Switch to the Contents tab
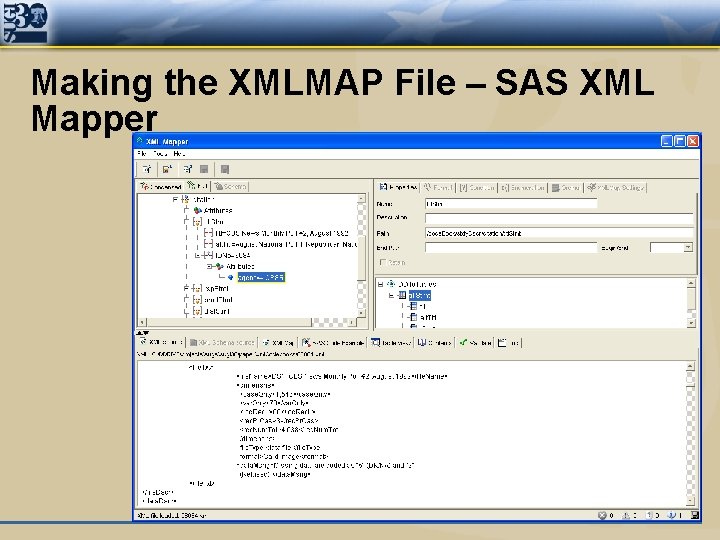720x540 pixels. coord(434,343)
